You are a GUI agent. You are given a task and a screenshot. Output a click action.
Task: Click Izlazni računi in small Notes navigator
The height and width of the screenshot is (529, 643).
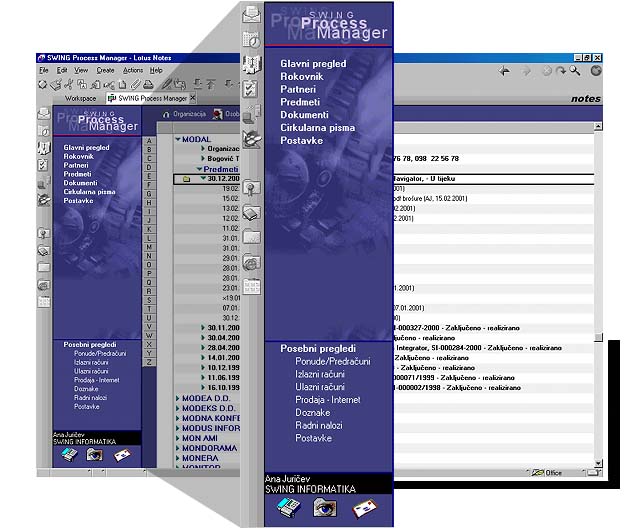click(91, 363)
